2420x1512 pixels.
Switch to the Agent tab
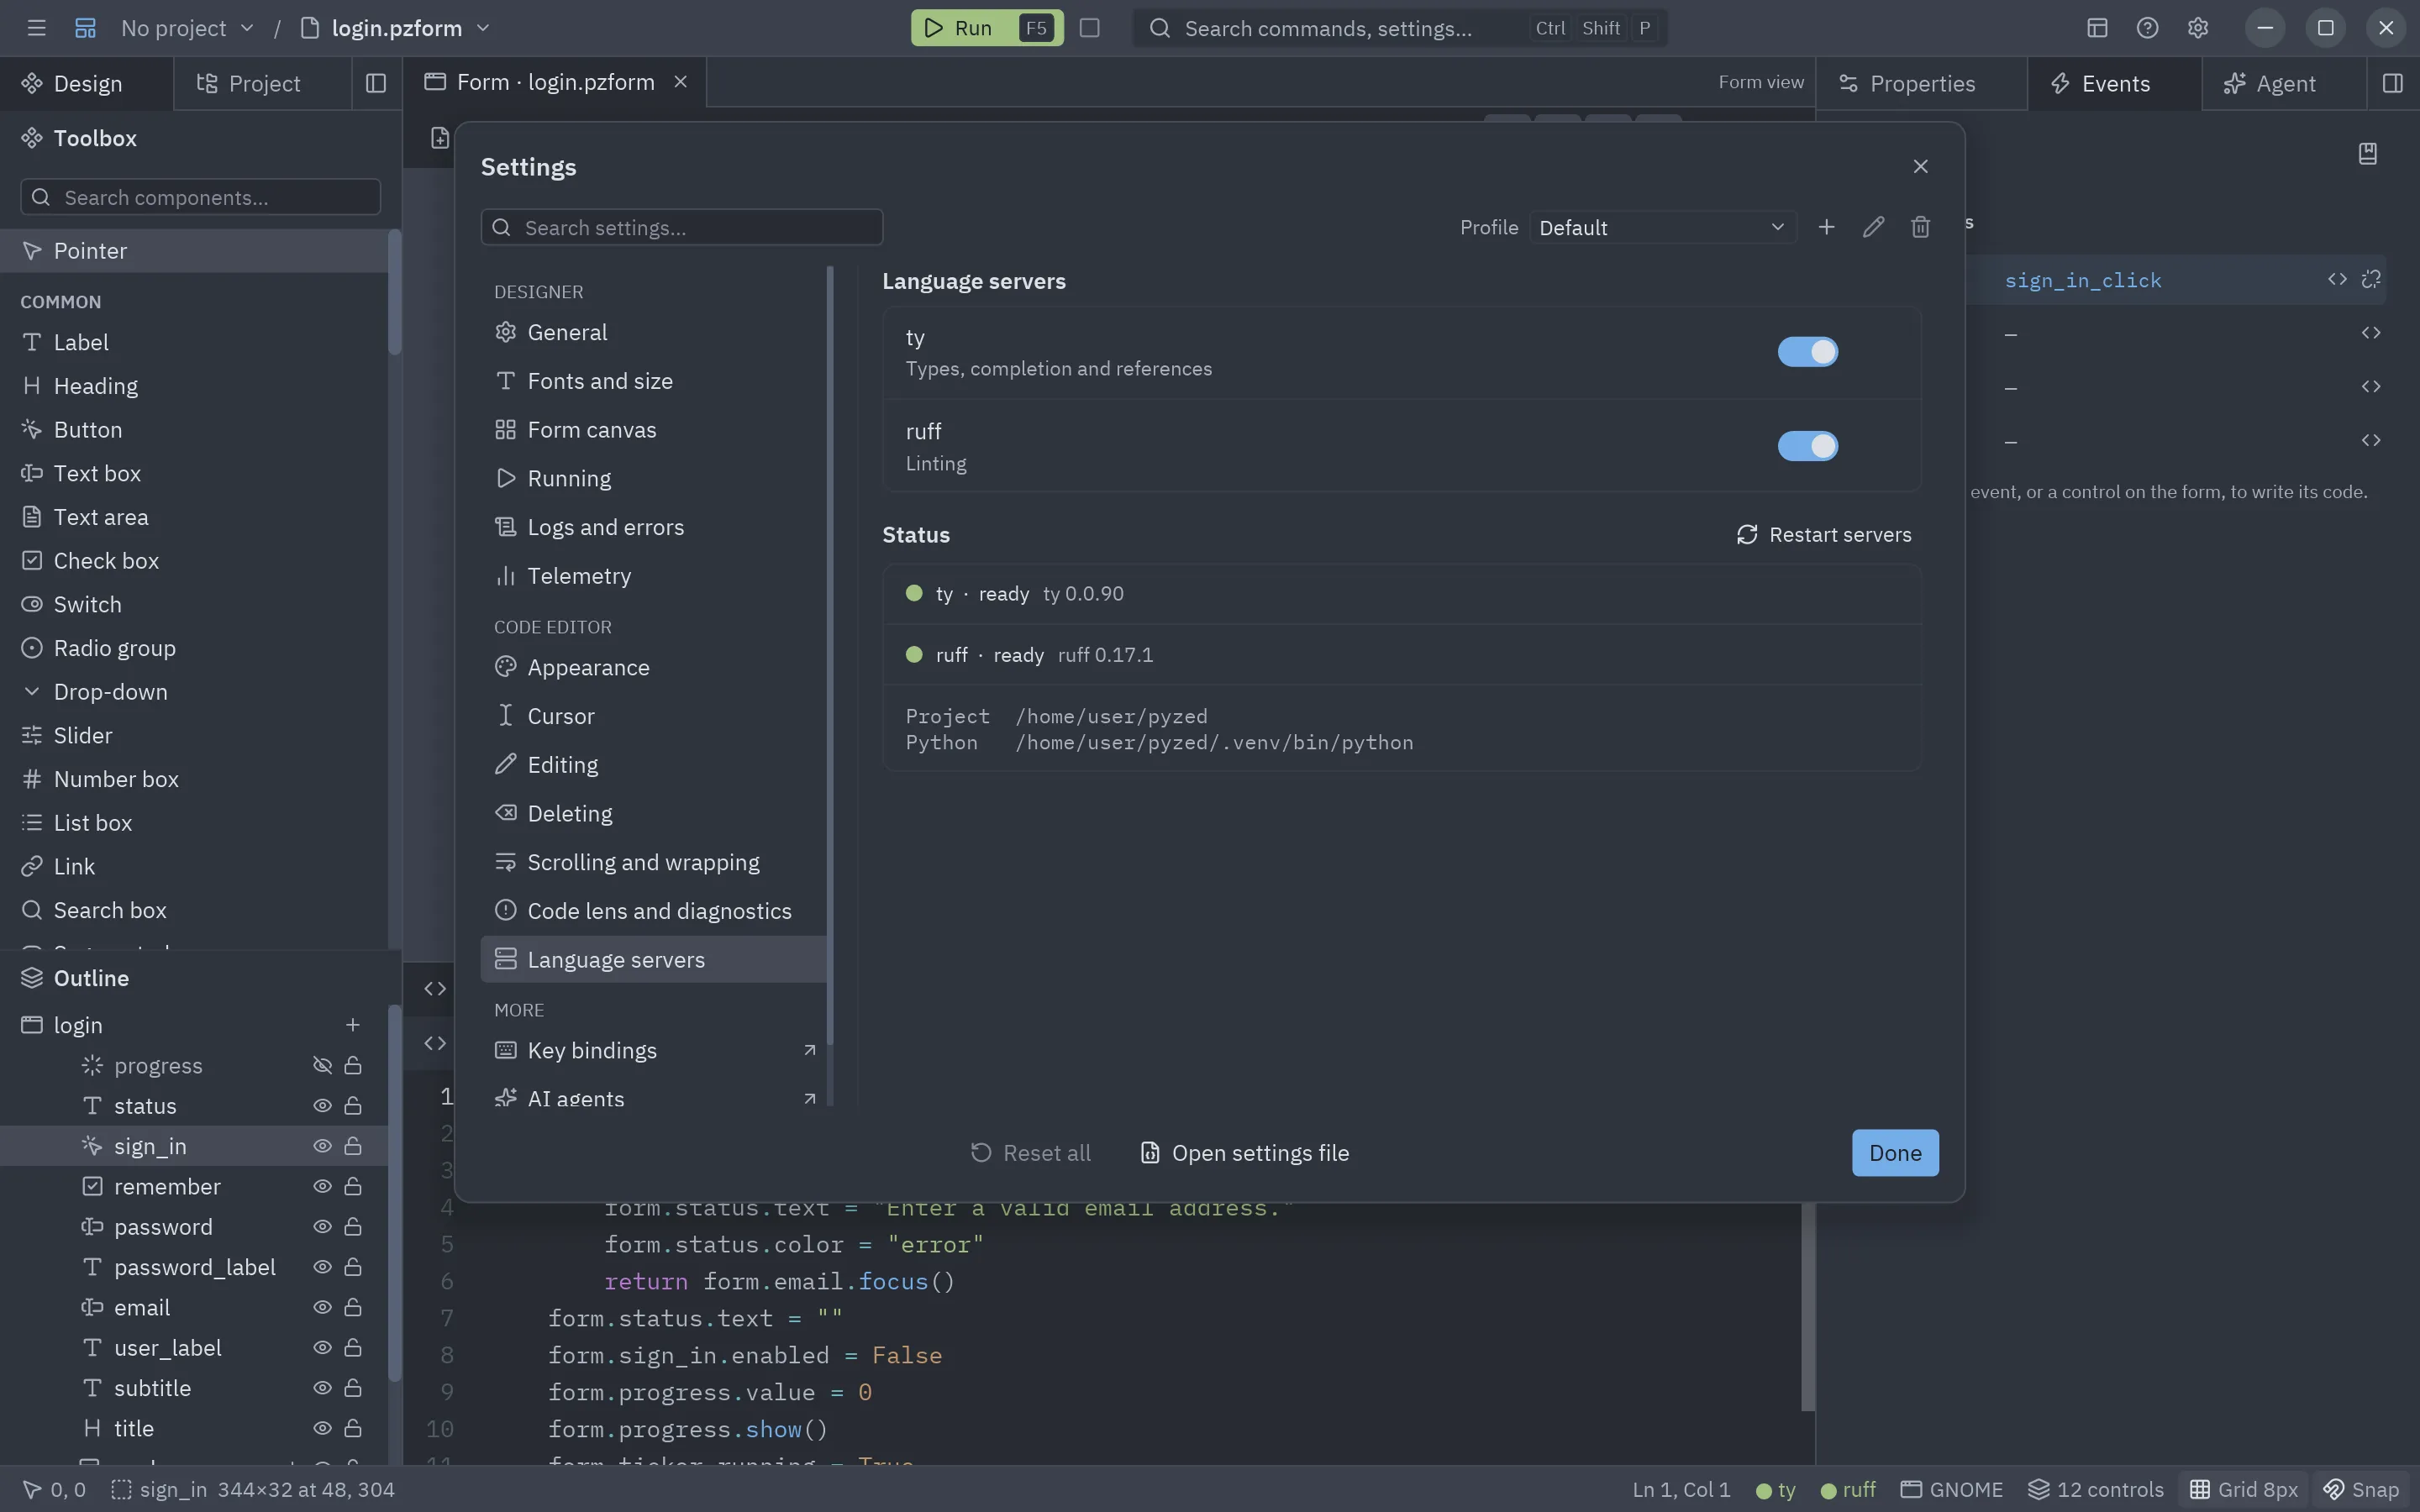[2284, 83]
